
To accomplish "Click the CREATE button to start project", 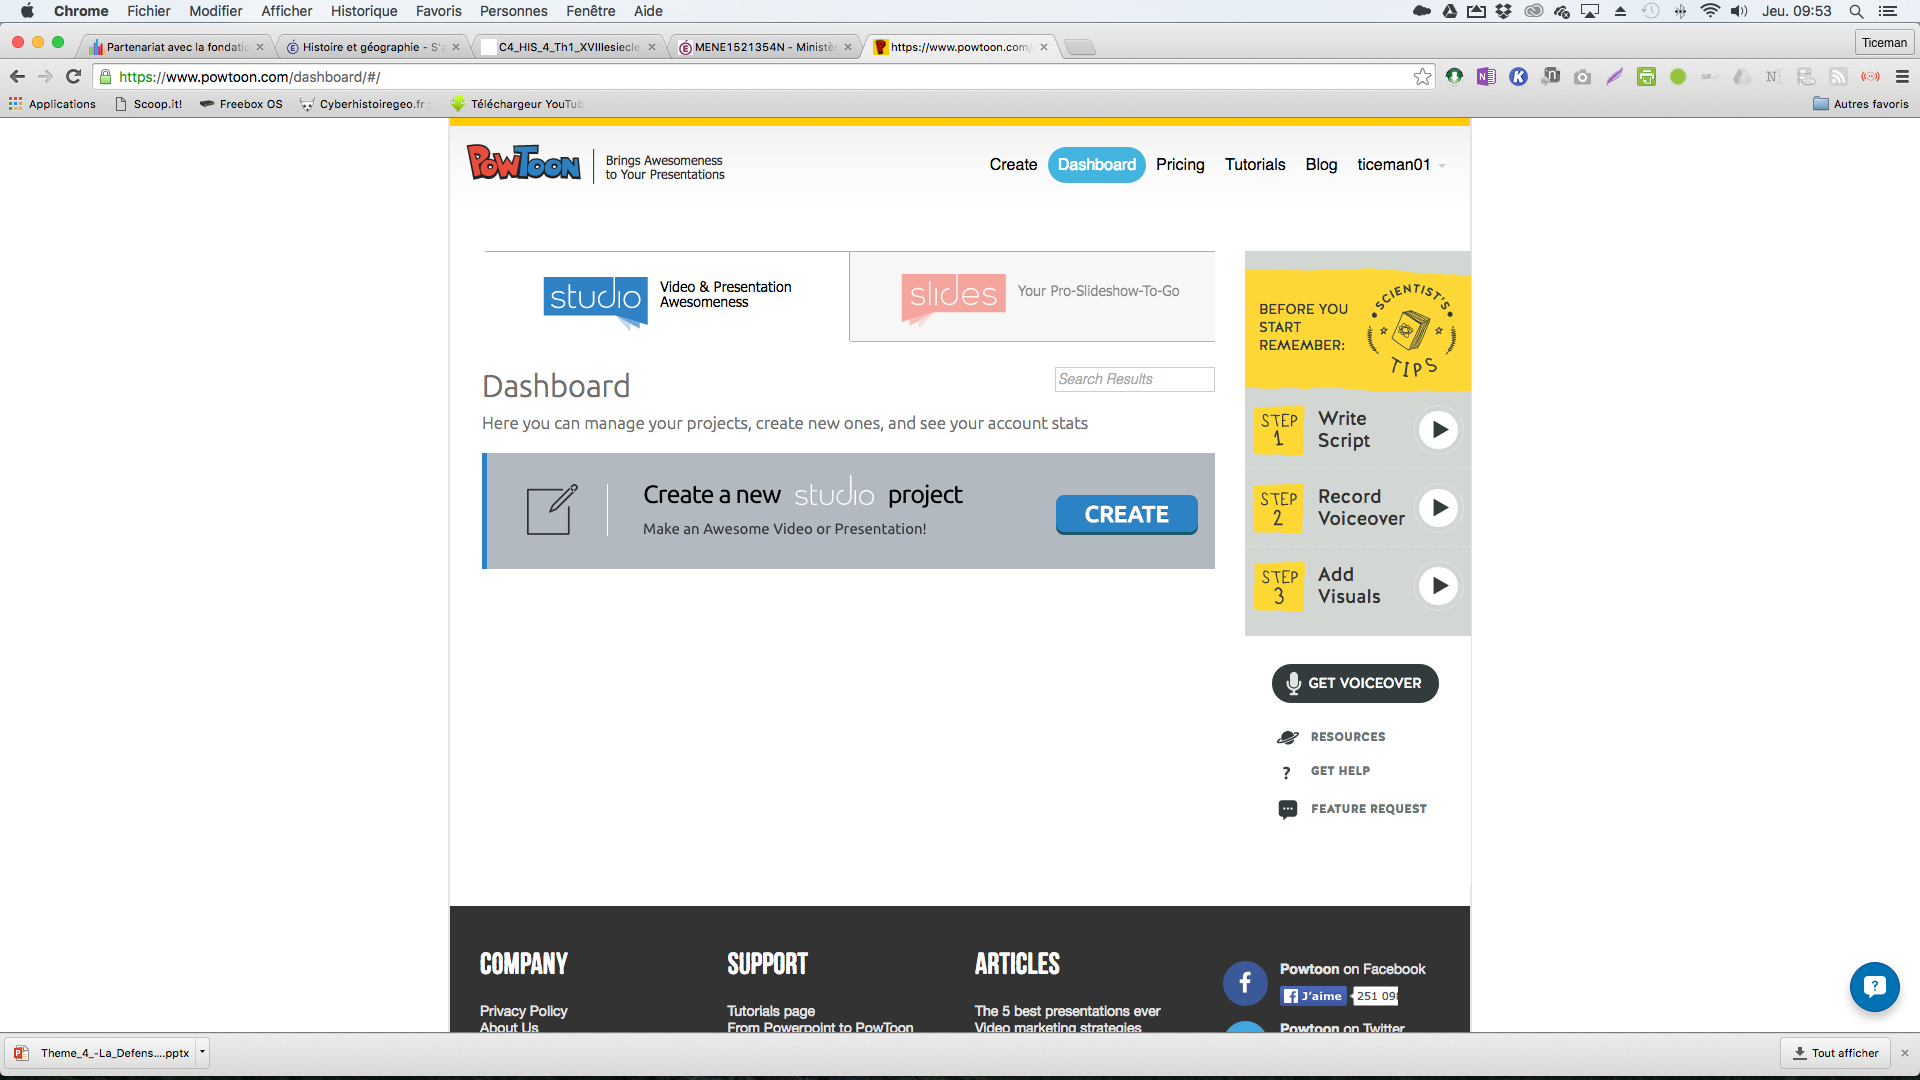I will 1126,513.
